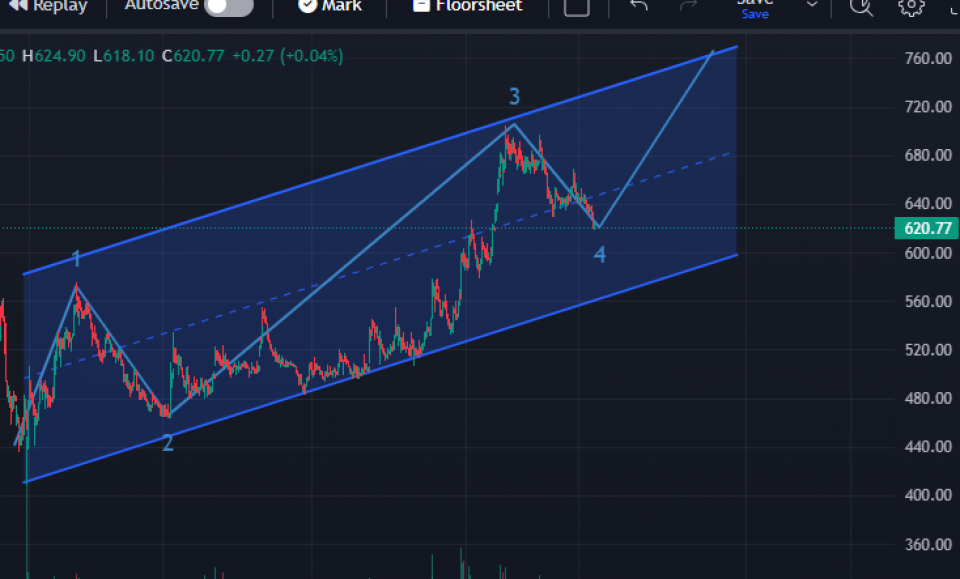Click the Replay rewind icon

point(17,6)
